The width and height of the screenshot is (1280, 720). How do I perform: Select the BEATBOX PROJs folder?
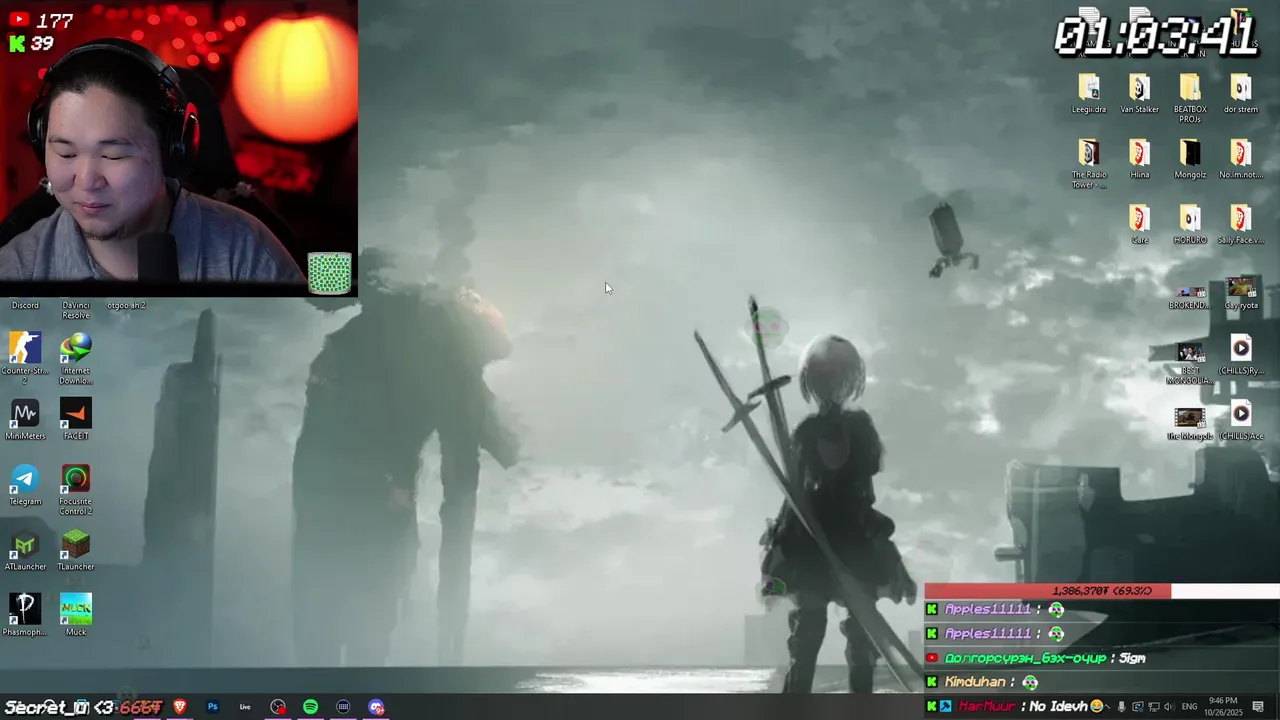point(1190,99)
